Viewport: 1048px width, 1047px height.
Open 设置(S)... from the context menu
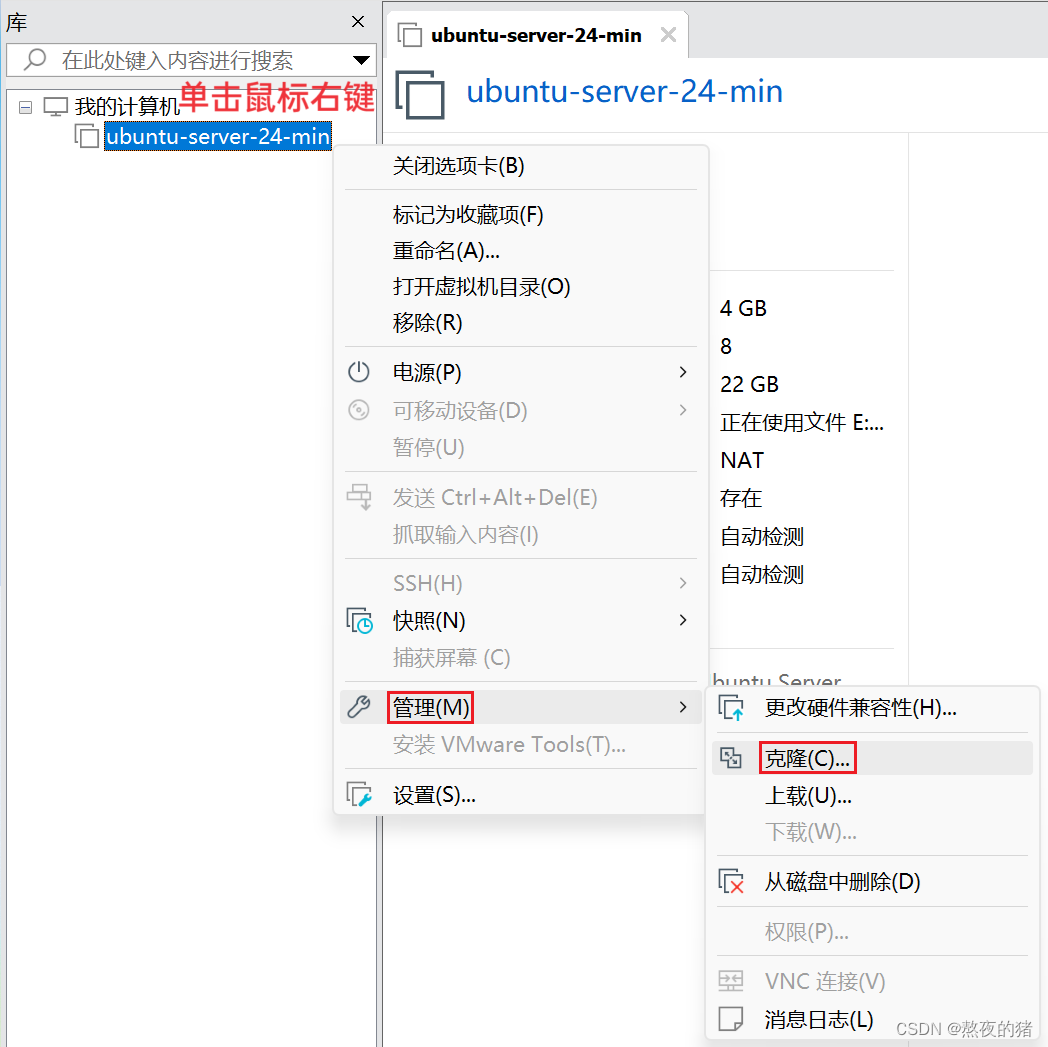(x=521, y=795)
